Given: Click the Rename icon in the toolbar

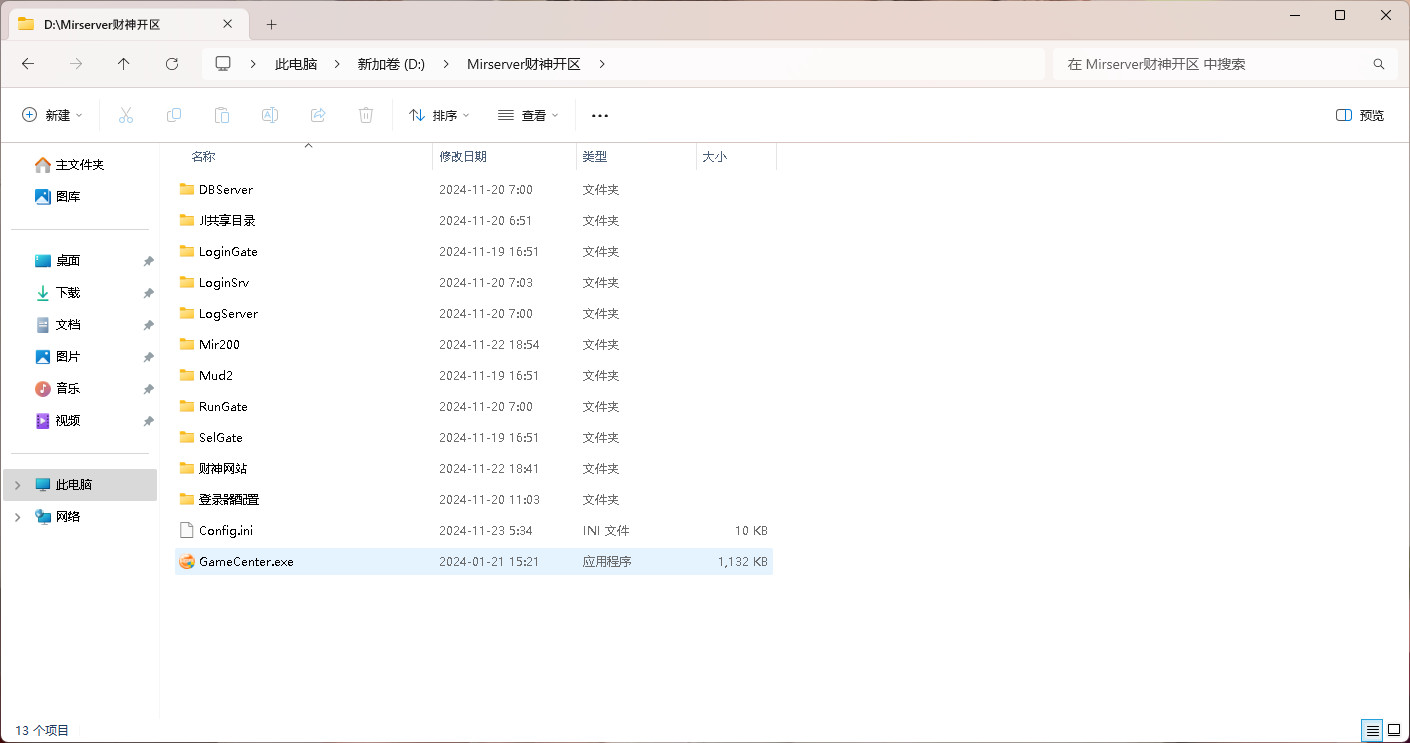Looking at the screenshot, I should 269,115.
